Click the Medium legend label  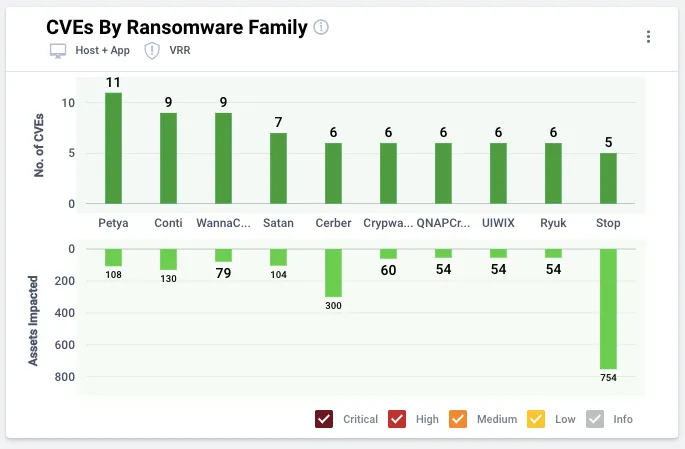(497, 419)
